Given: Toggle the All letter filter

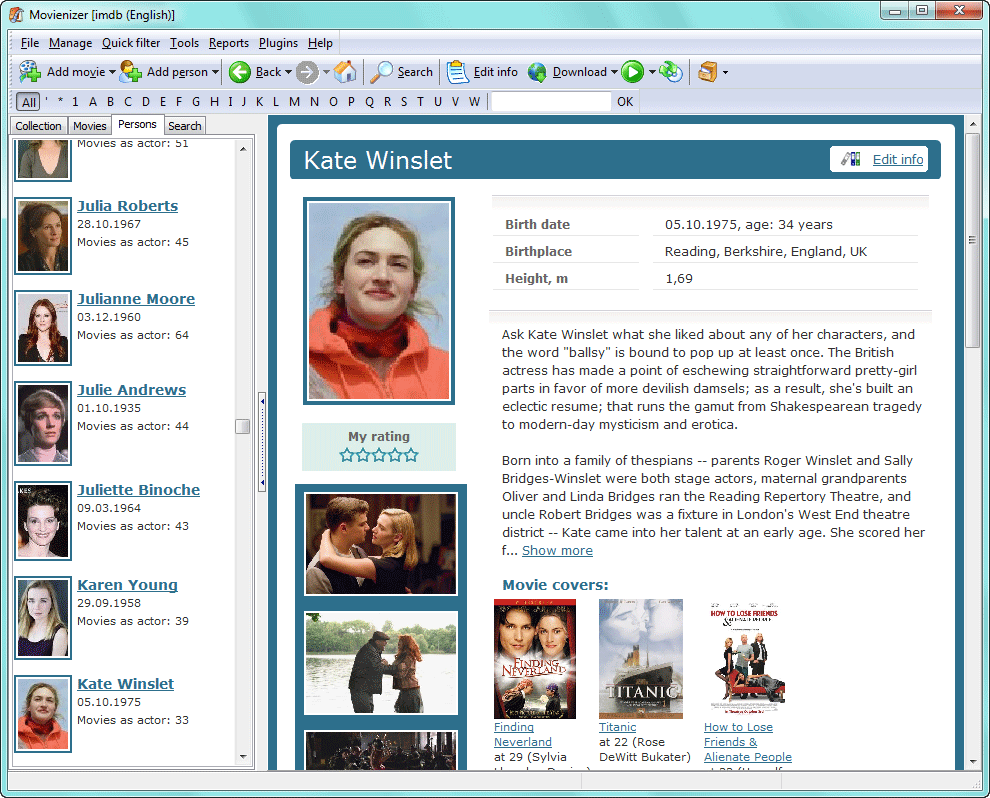Looking at the screenshot, I should point(29,102).
